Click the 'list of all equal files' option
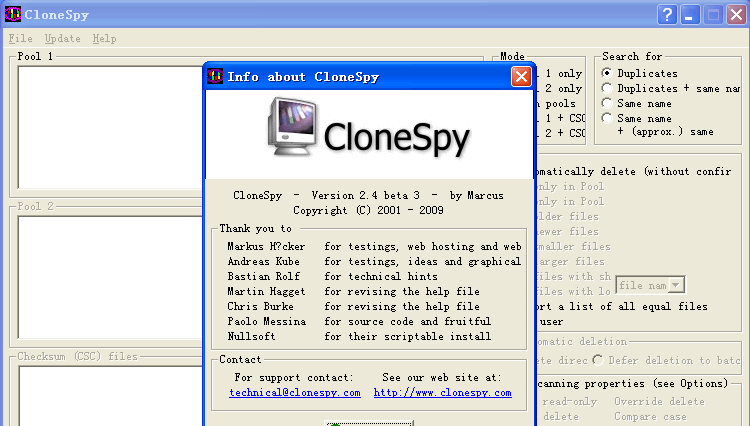 (620, 306)
